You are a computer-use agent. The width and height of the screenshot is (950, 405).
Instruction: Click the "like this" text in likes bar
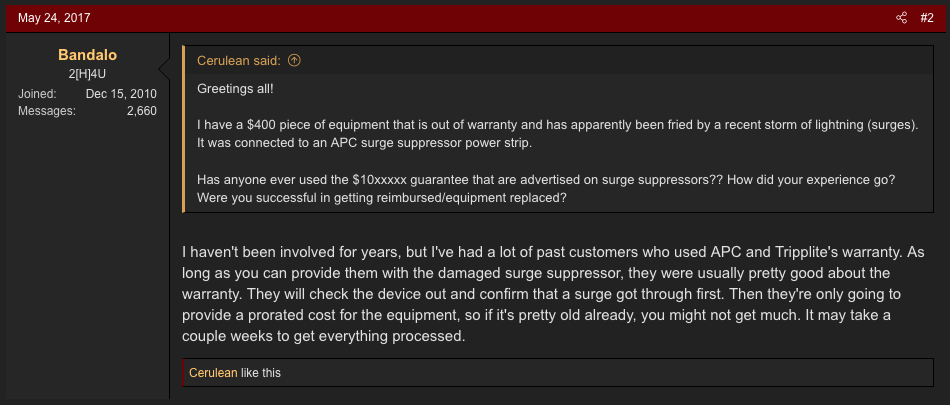[261, 373]
